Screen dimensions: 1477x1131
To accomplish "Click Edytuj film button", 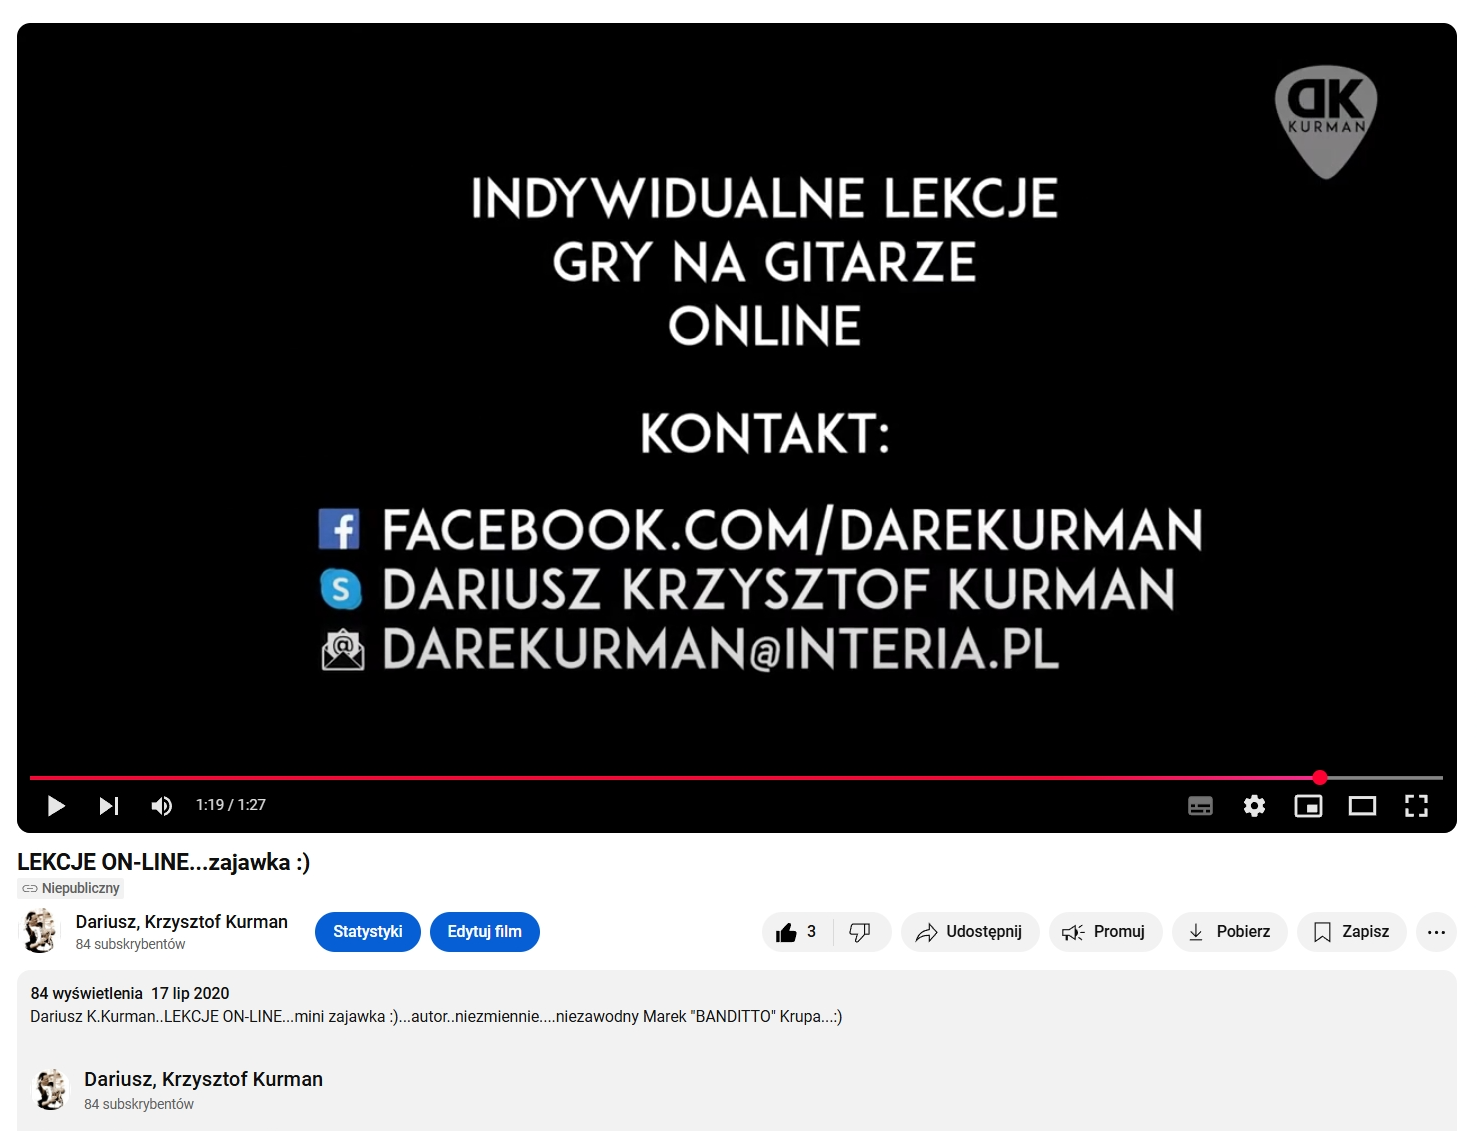I will coord(485,932).
